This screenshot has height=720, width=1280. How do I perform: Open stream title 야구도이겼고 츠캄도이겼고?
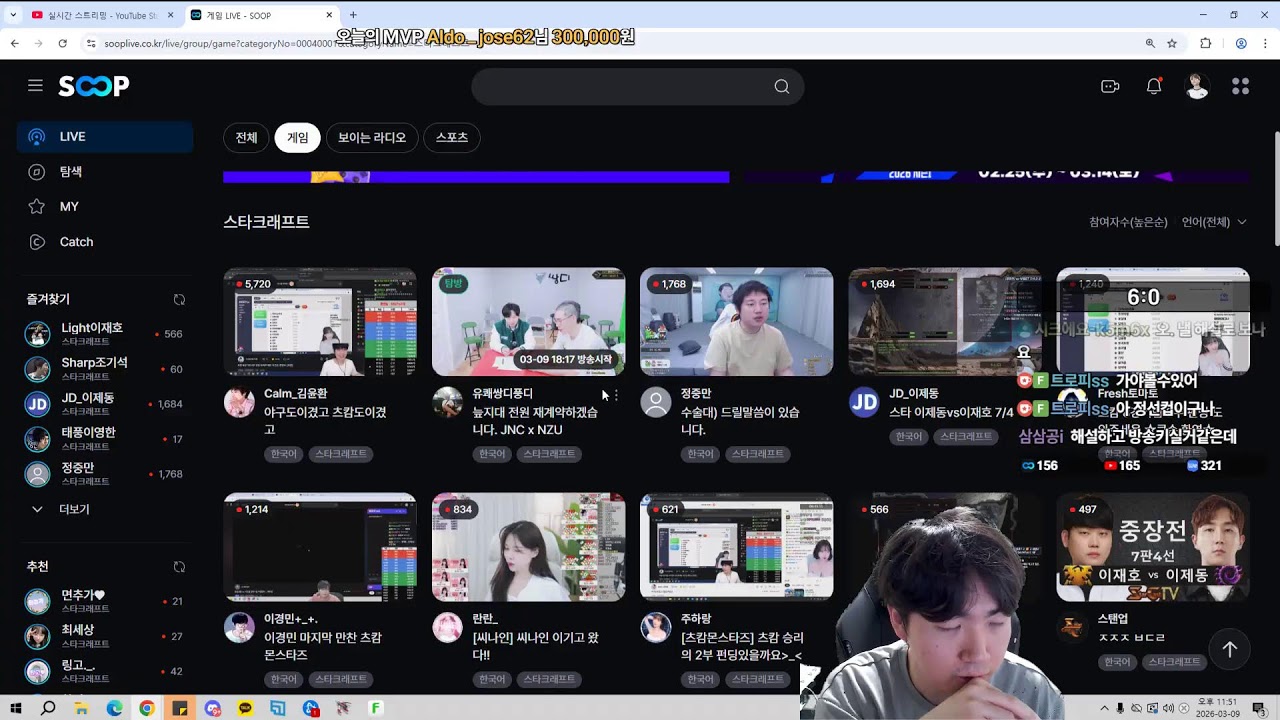point(325,421)
